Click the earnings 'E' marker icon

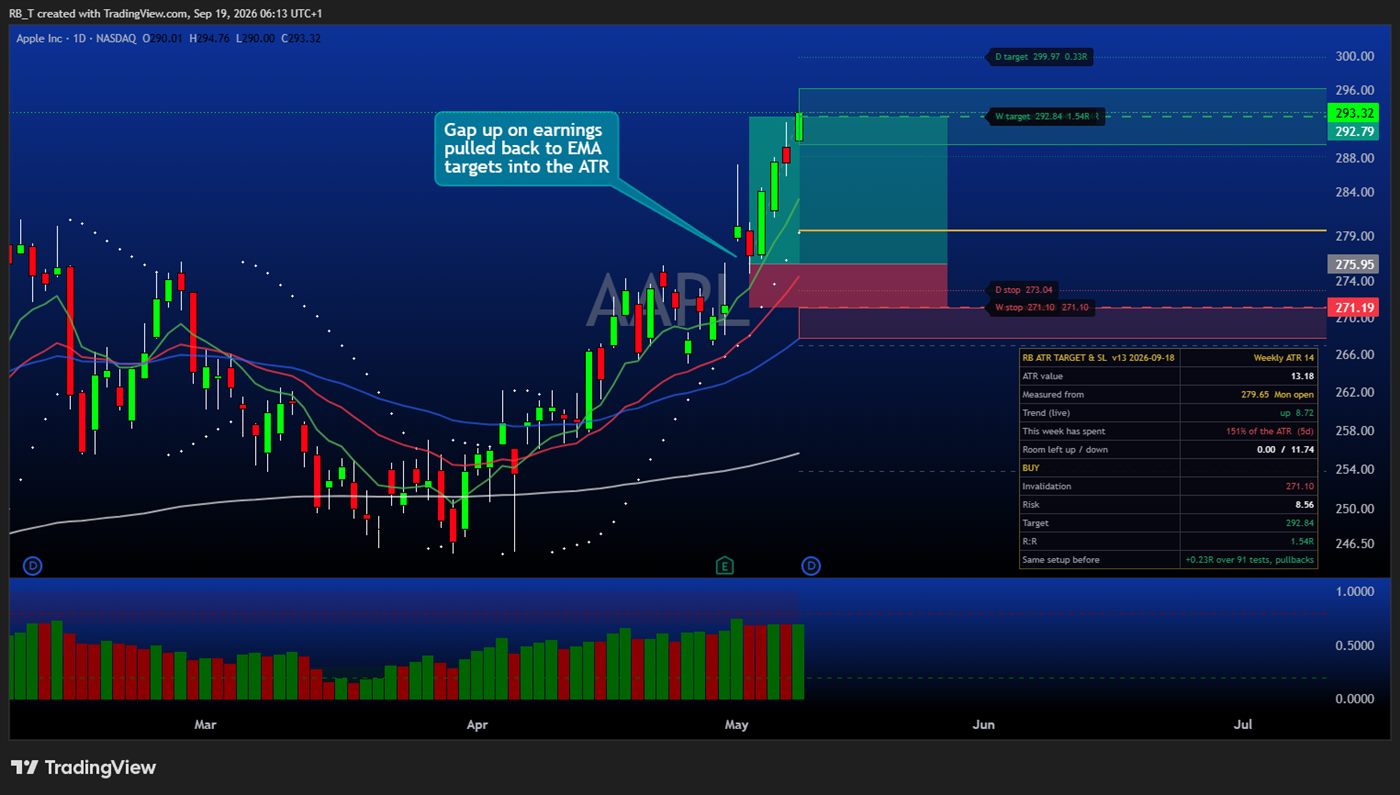tap(725, 566)
